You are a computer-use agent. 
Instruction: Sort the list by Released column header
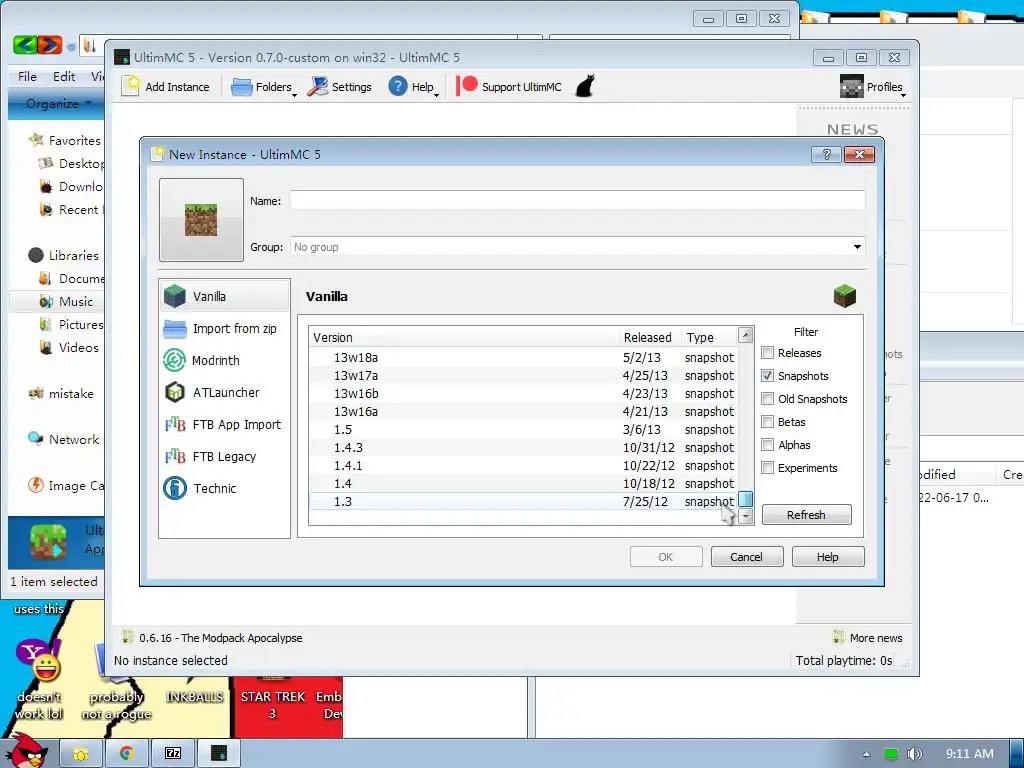pos(649,337)
